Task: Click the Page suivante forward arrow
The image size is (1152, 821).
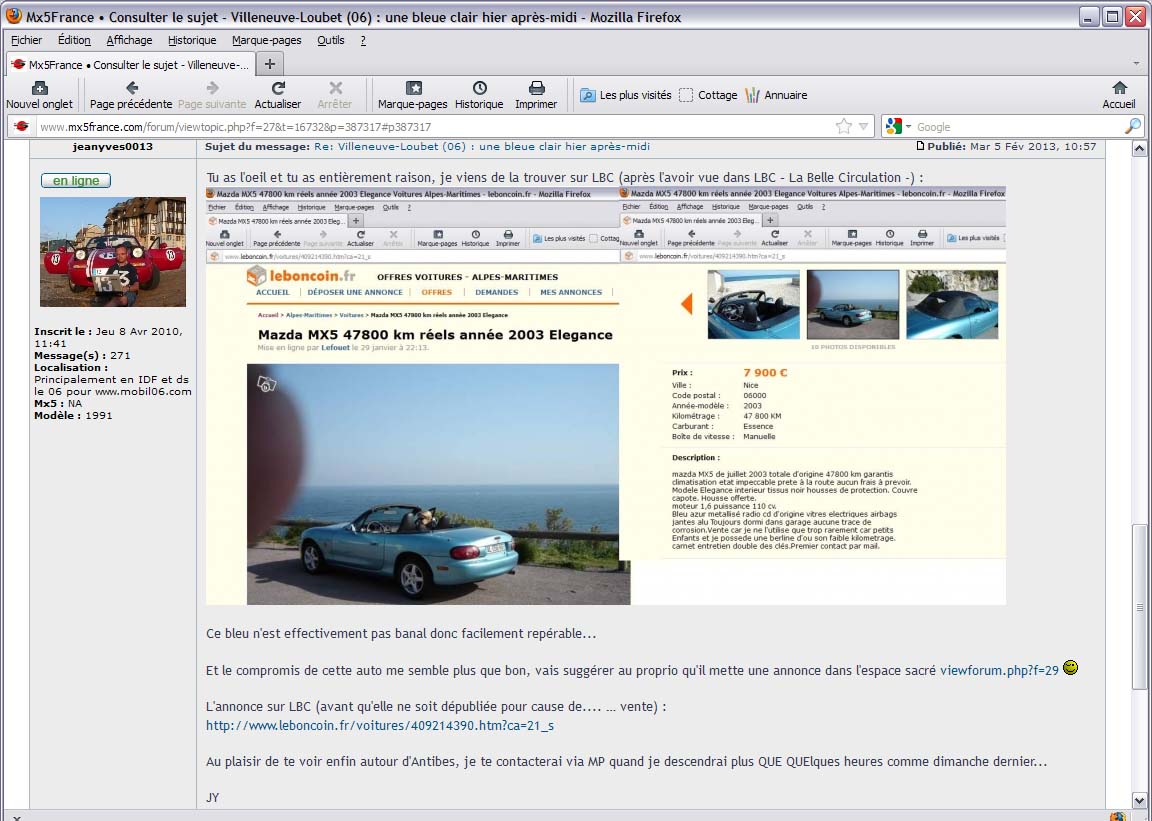Action: pos(212,88)
